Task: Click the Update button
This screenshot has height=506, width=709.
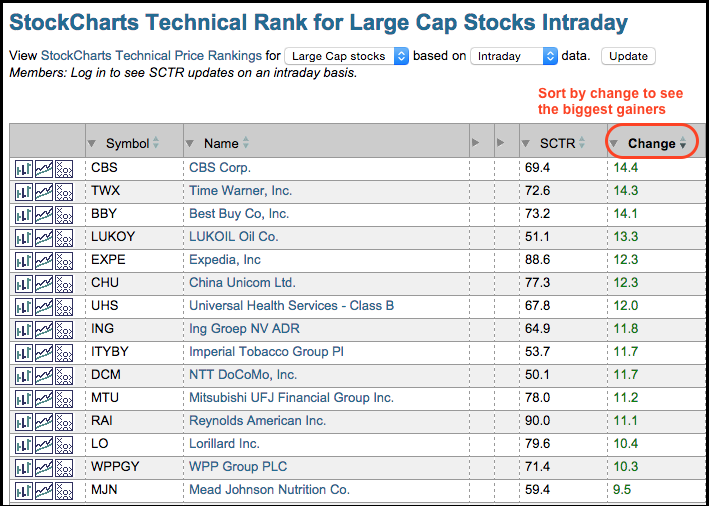Action: point(628,56)
